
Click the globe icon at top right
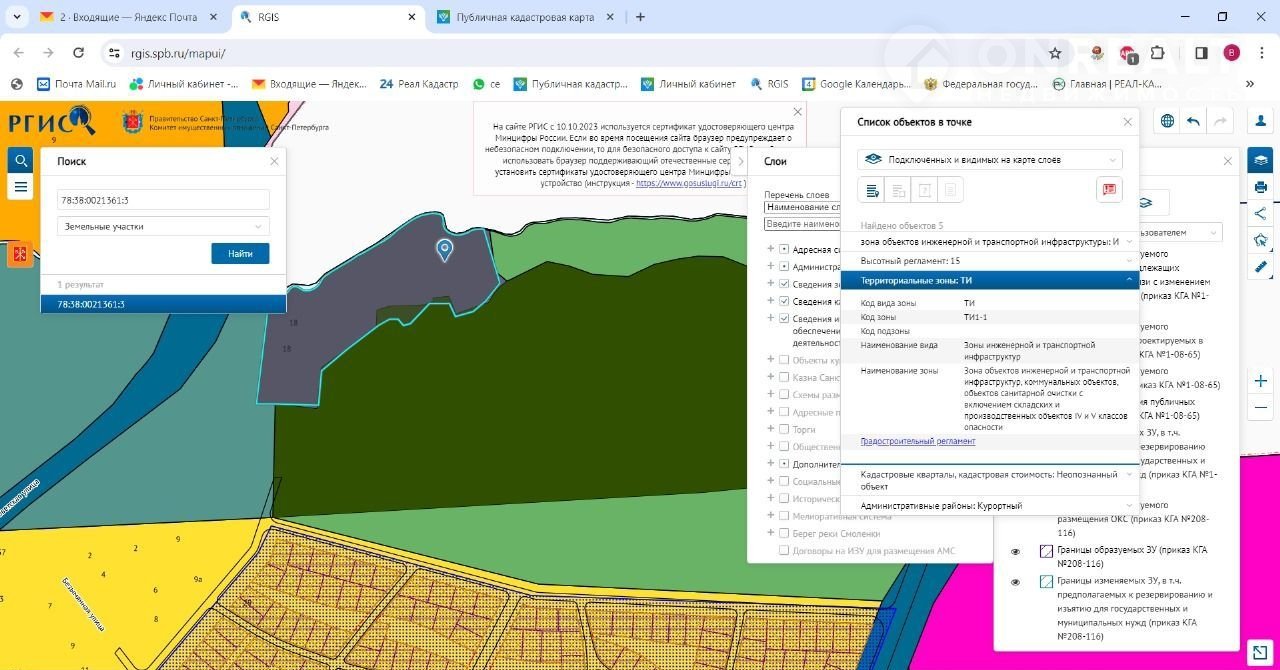1167,121
